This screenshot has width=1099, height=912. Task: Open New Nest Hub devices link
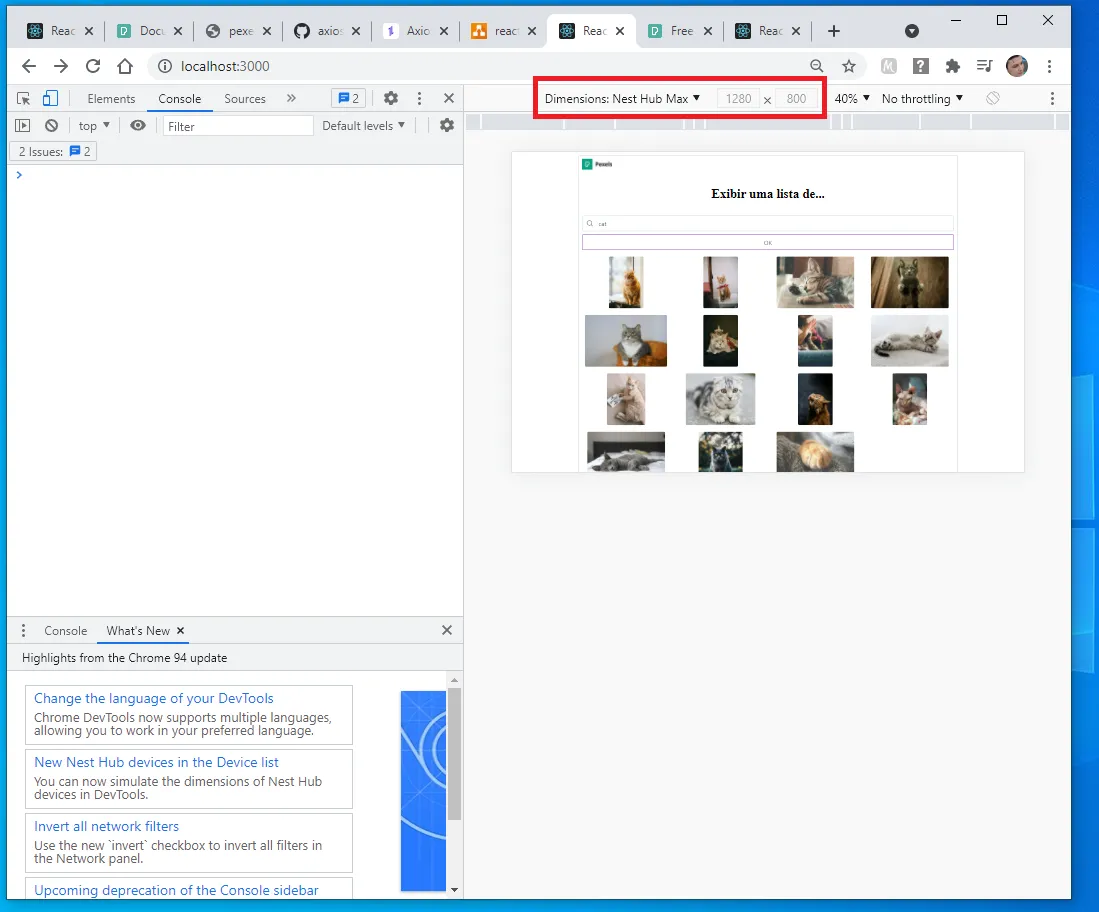tap(156, 762)
